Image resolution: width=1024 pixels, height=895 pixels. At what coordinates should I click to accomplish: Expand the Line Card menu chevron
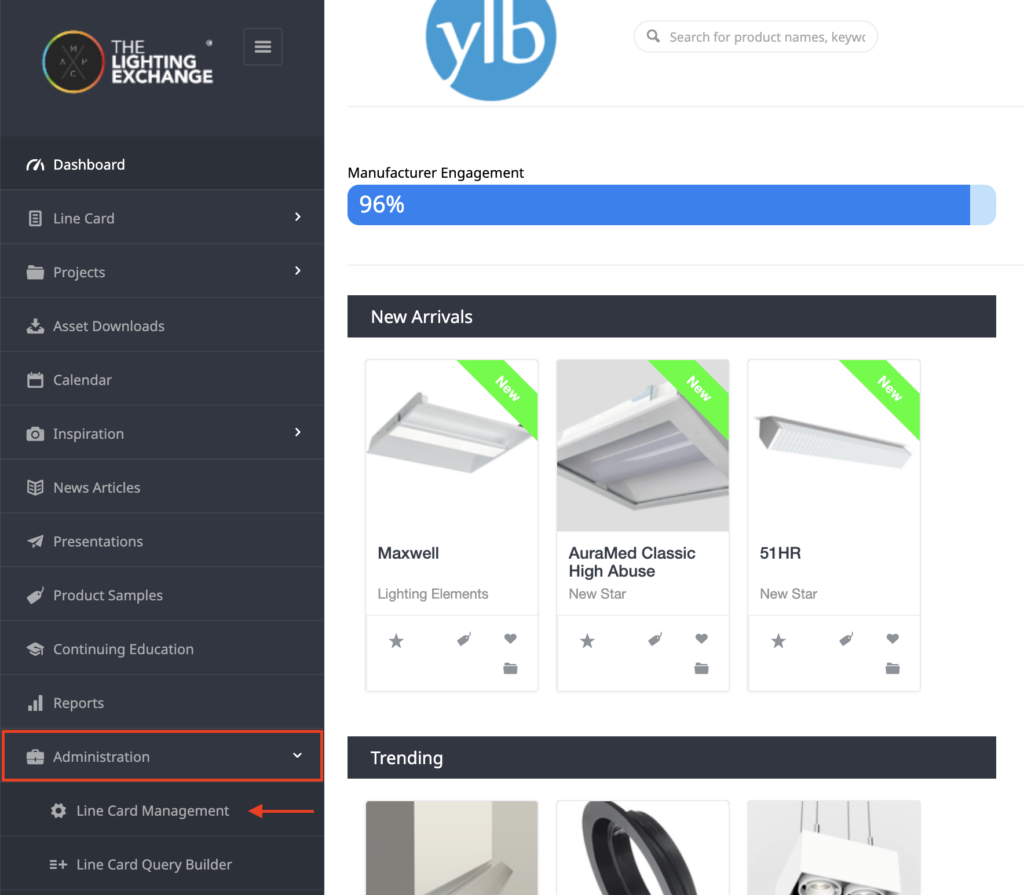298,216
